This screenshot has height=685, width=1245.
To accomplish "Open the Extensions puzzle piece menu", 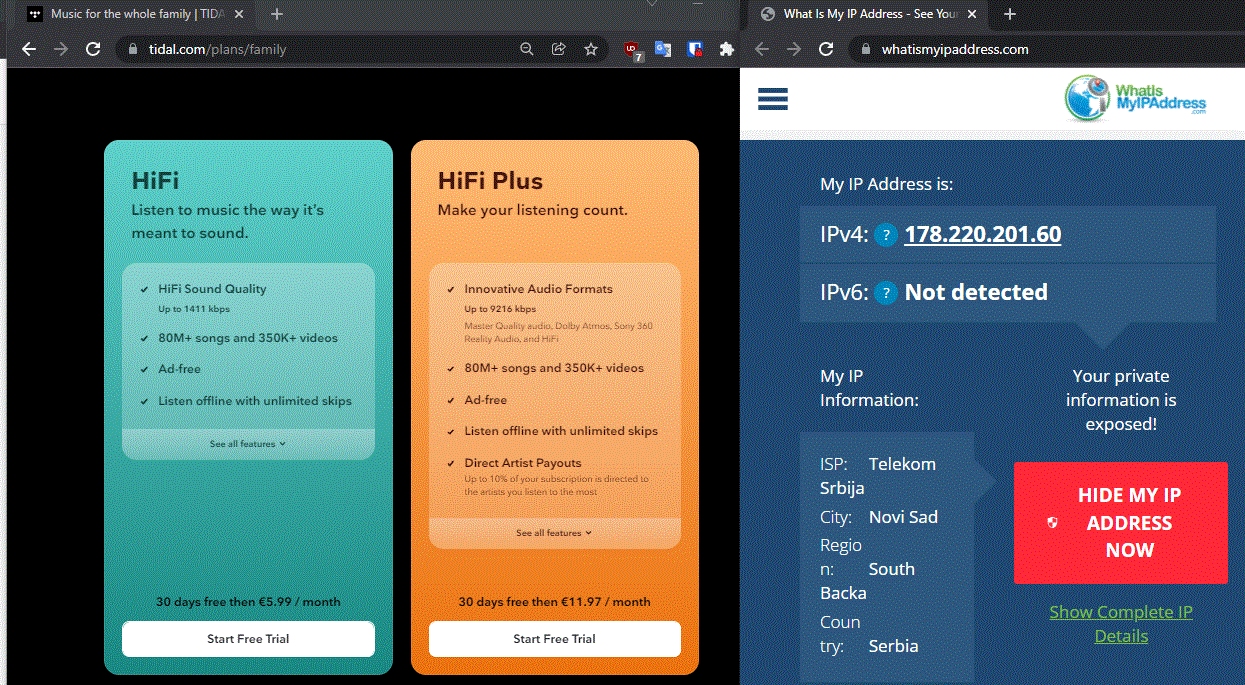I will point(727,49).
